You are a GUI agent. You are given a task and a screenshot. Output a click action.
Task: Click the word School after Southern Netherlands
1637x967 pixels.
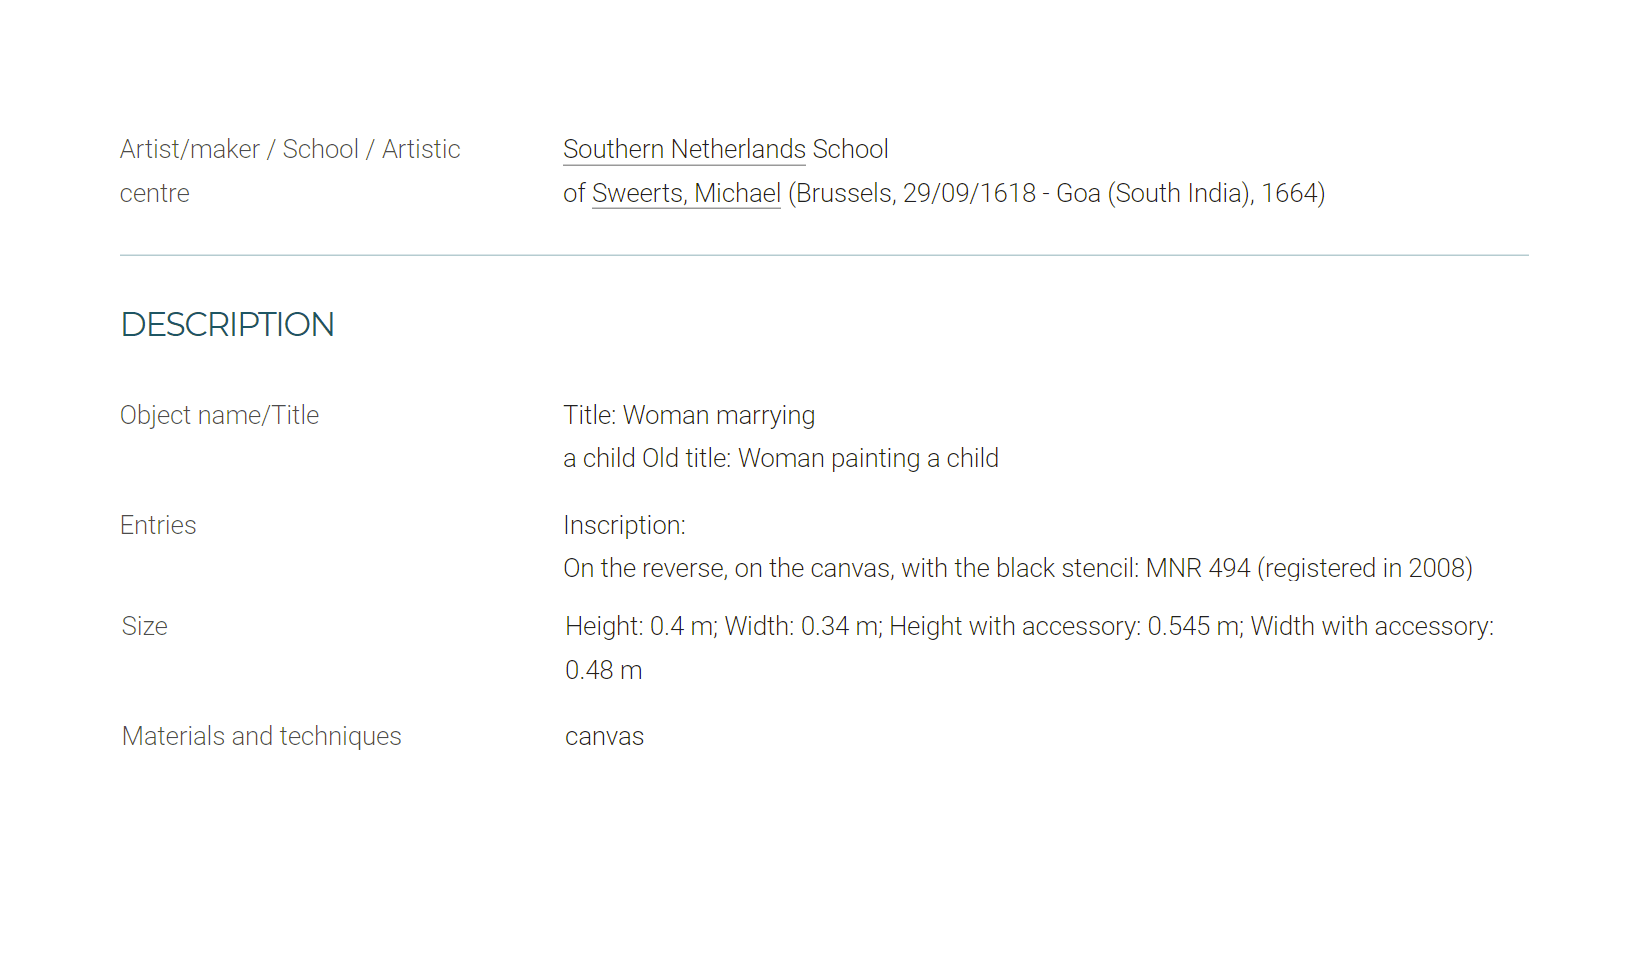coord(850,149)
